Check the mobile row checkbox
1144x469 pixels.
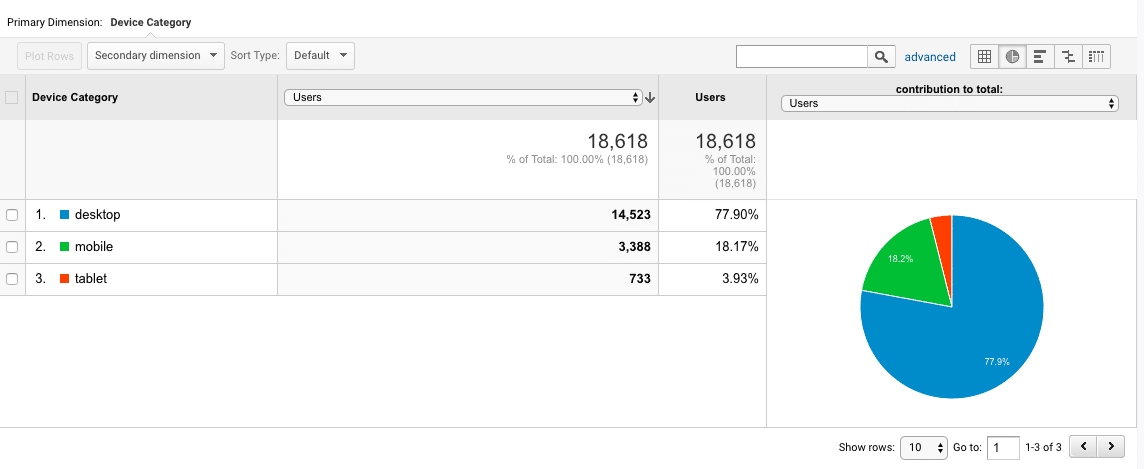12,247
